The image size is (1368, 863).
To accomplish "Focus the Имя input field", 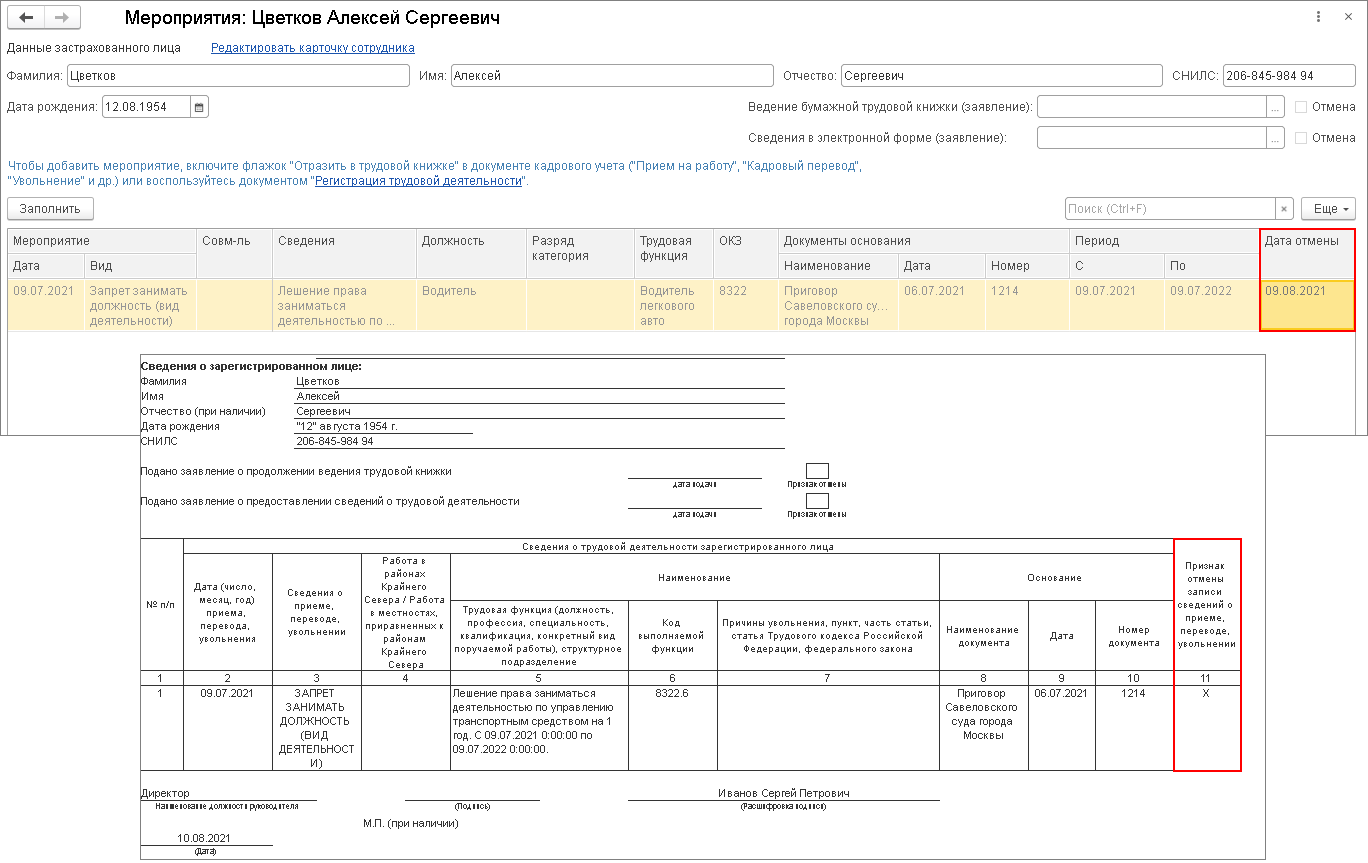I will [x=612, y=76].
